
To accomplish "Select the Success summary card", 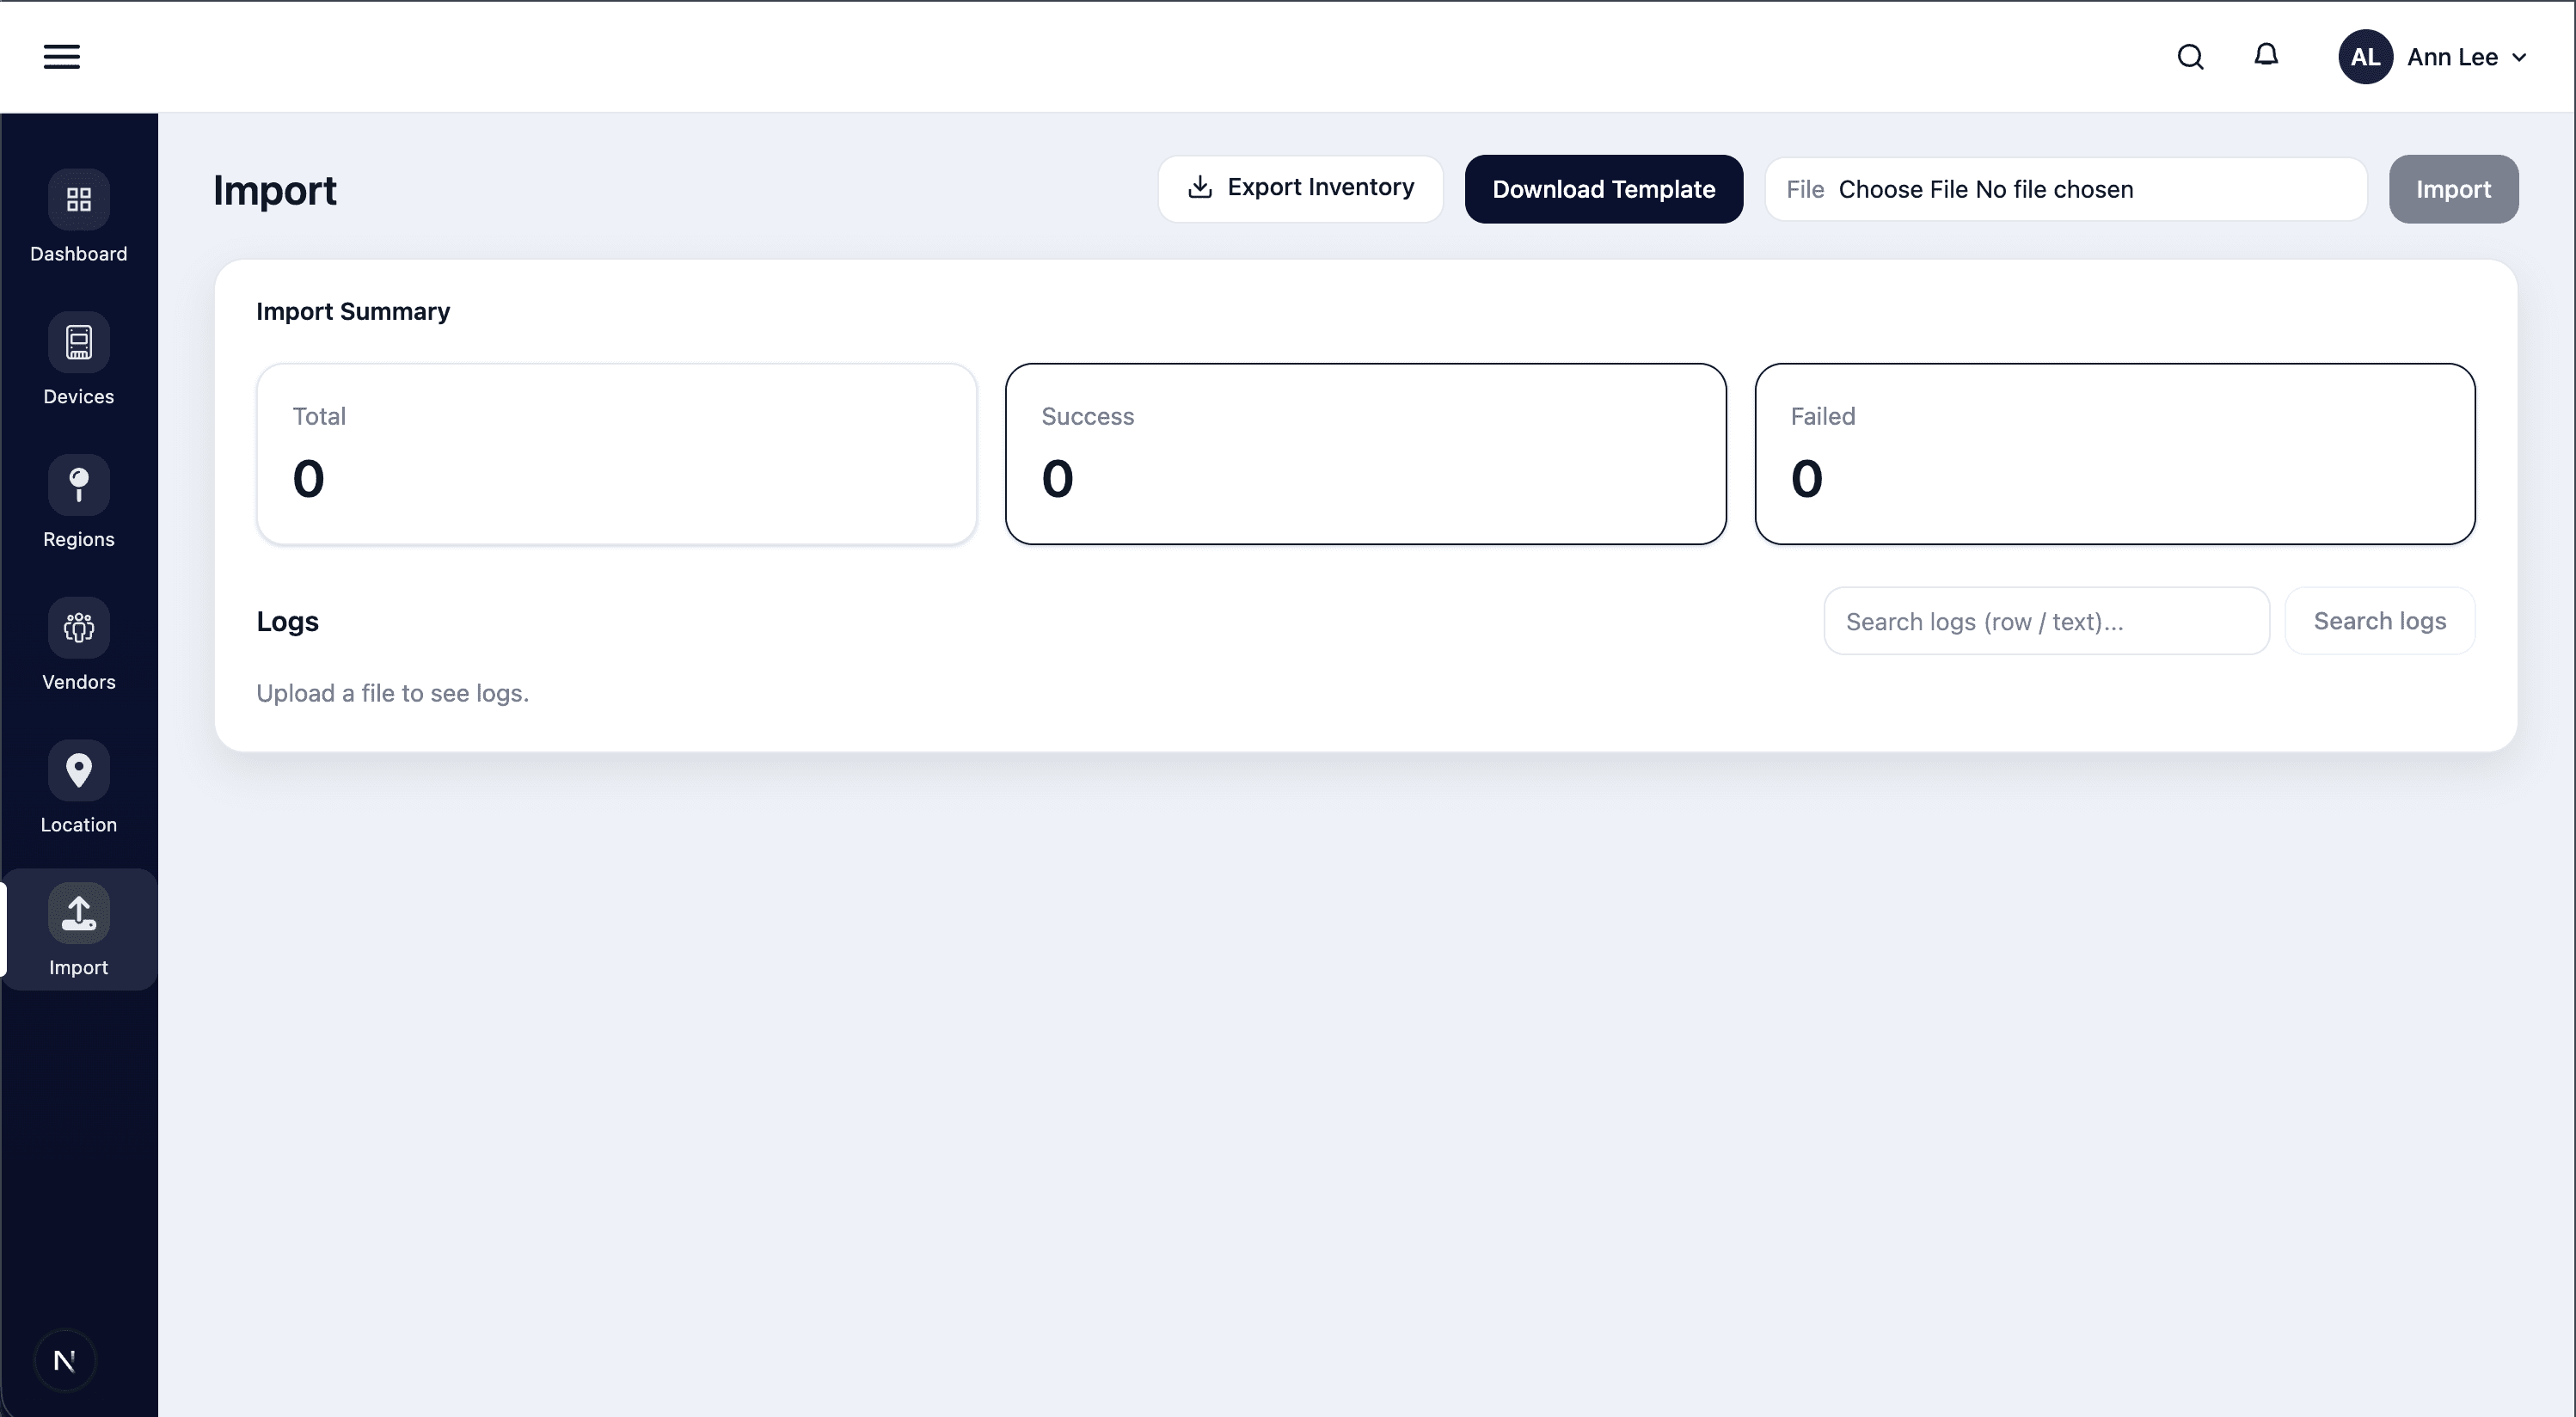I will (x=1365, y=454).
